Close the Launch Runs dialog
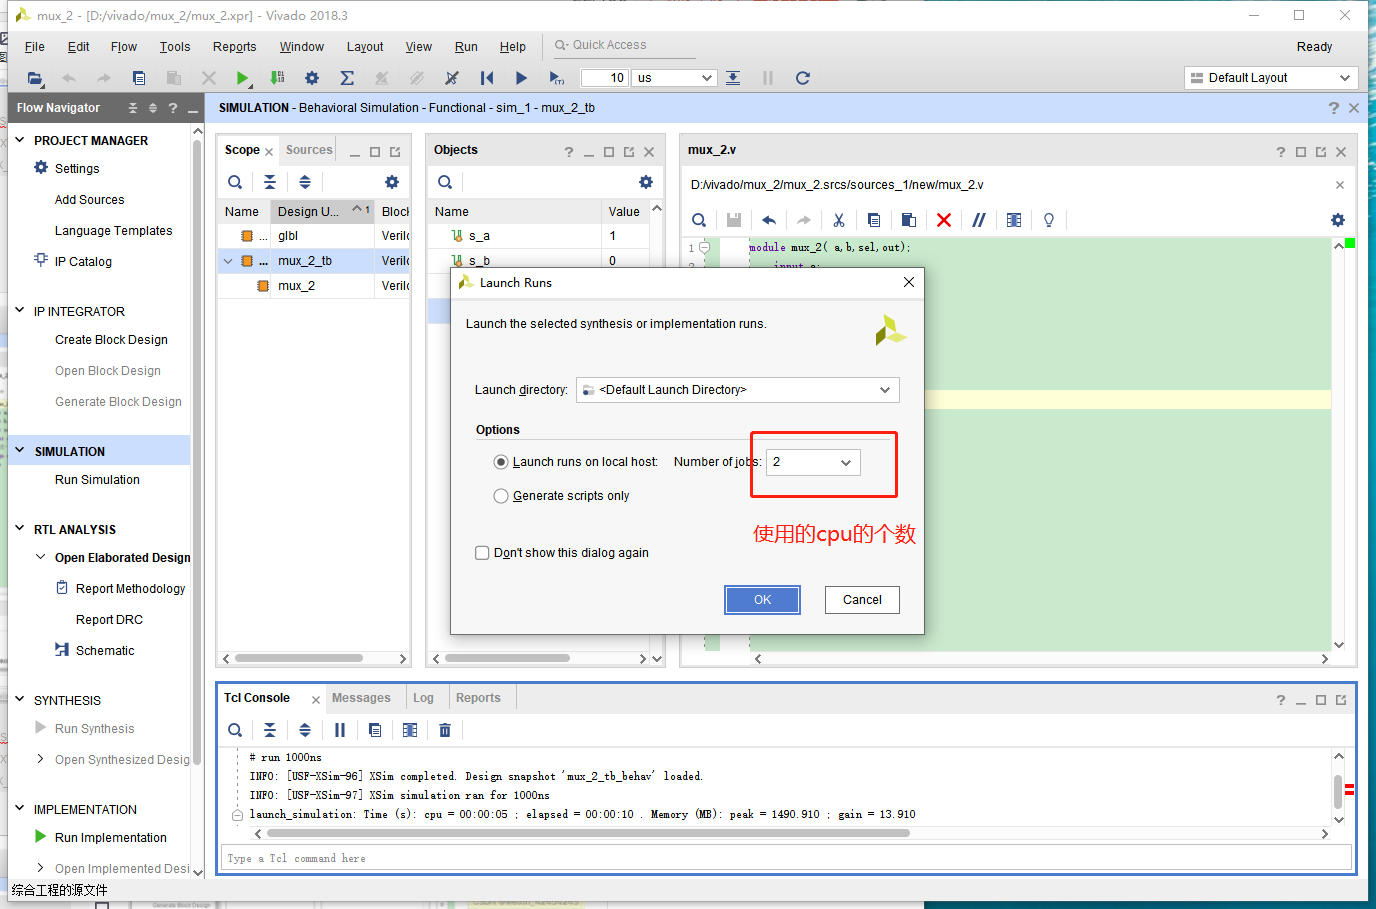Image resolution: width=1376 pixels, height=909 pixels. (x=909, y=282)
